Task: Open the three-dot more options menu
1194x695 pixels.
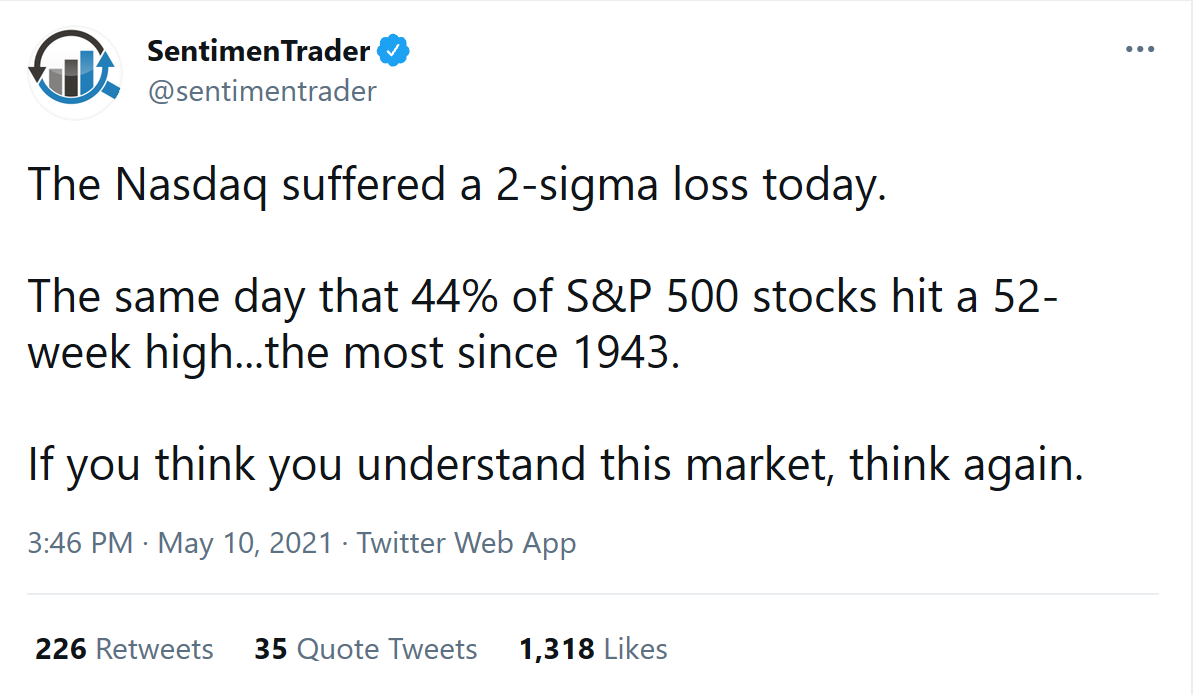Action: [1140, 49]
